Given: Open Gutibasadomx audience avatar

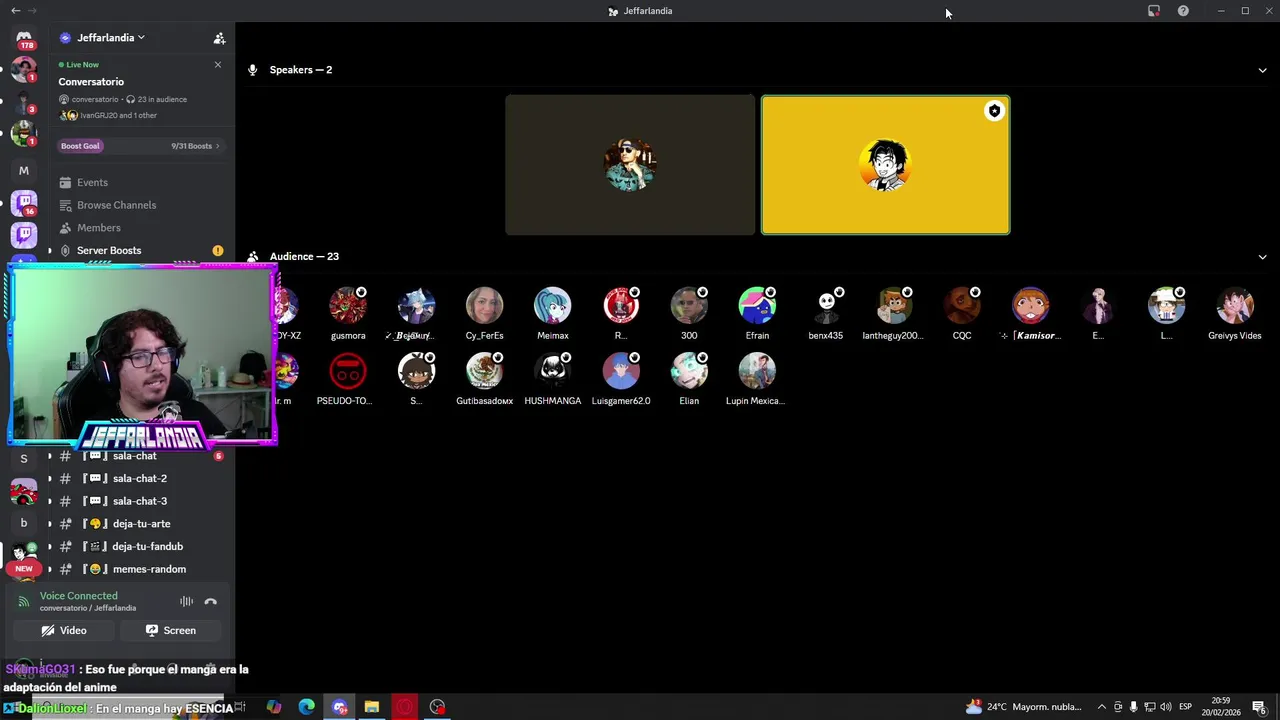Looking at the screenshot, I should coord(484,371).
